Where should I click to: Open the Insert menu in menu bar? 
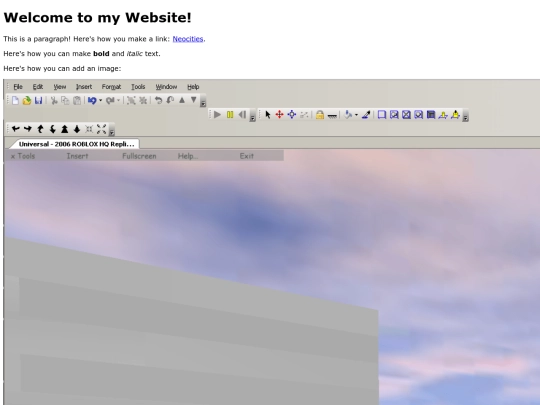[x=84, y=87]
